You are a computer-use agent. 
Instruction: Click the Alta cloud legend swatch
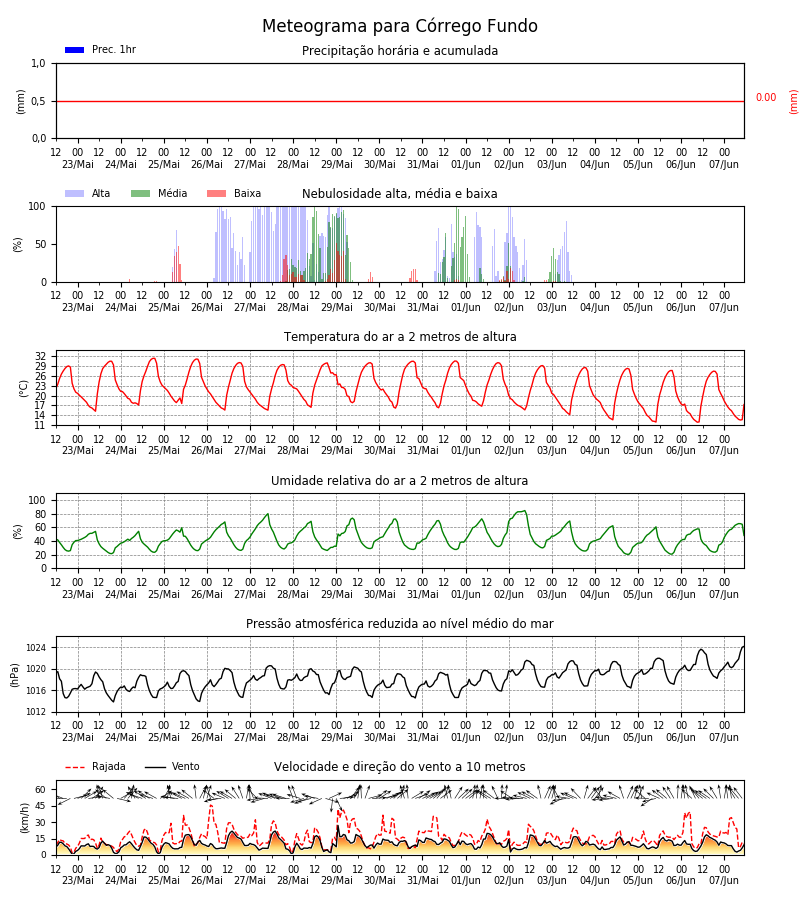point(75,193)
